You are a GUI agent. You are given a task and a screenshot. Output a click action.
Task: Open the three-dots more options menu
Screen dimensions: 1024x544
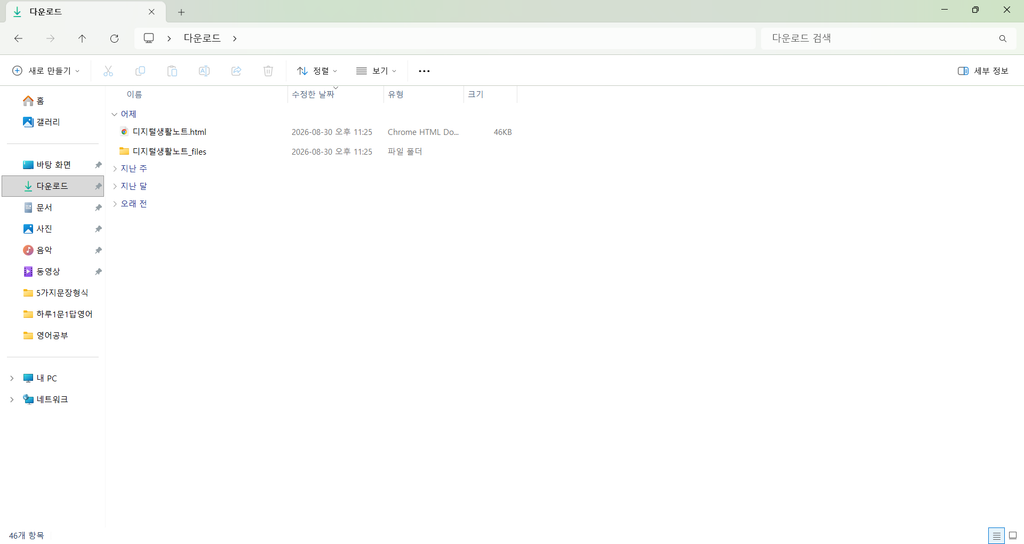pyautogui.click(x=424, y=71)
